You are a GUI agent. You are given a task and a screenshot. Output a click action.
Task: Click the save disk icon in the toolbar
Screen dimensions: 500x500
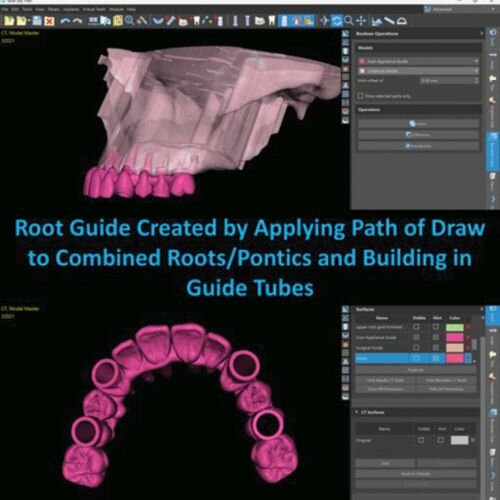tap(37, 21)
